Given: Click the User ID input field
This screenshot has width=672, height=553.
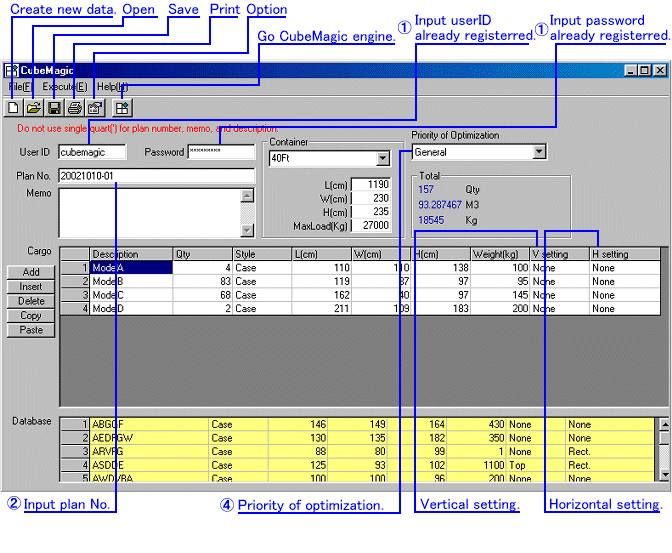Looking at the screenshot, I should [91, 153].
